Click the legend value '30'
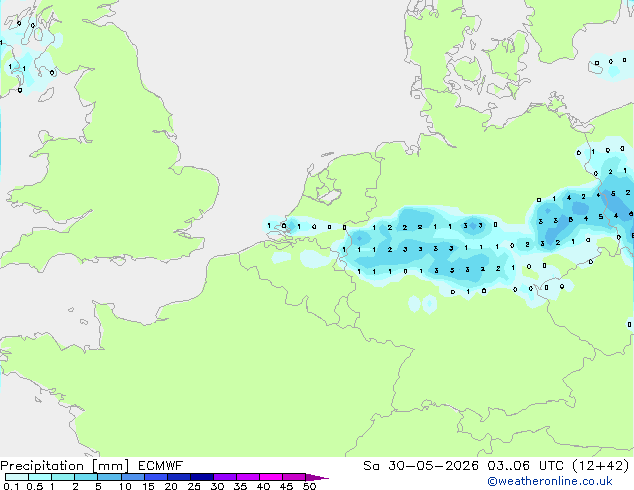 (x=218, y=486)
